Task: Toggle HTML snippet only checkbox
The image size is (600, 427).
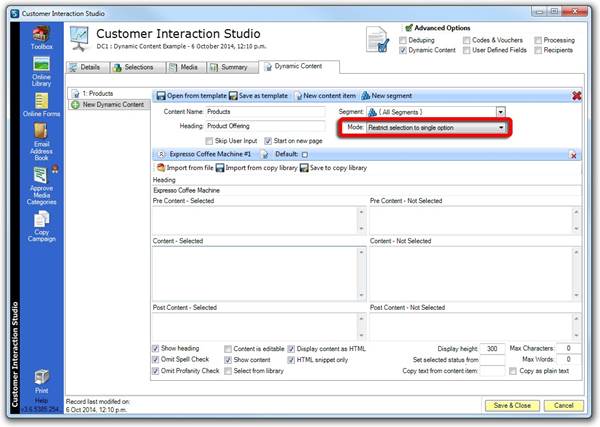Action: coord(291,360)
